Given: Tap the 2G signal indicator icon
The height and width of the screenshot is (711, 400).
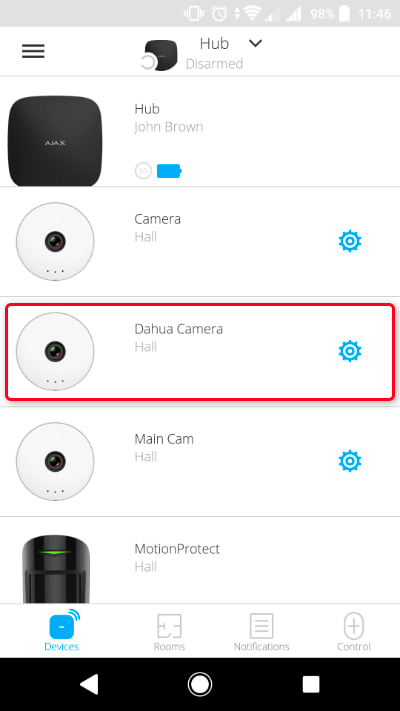Looking at the screenshot, I should tap(143, 171).
